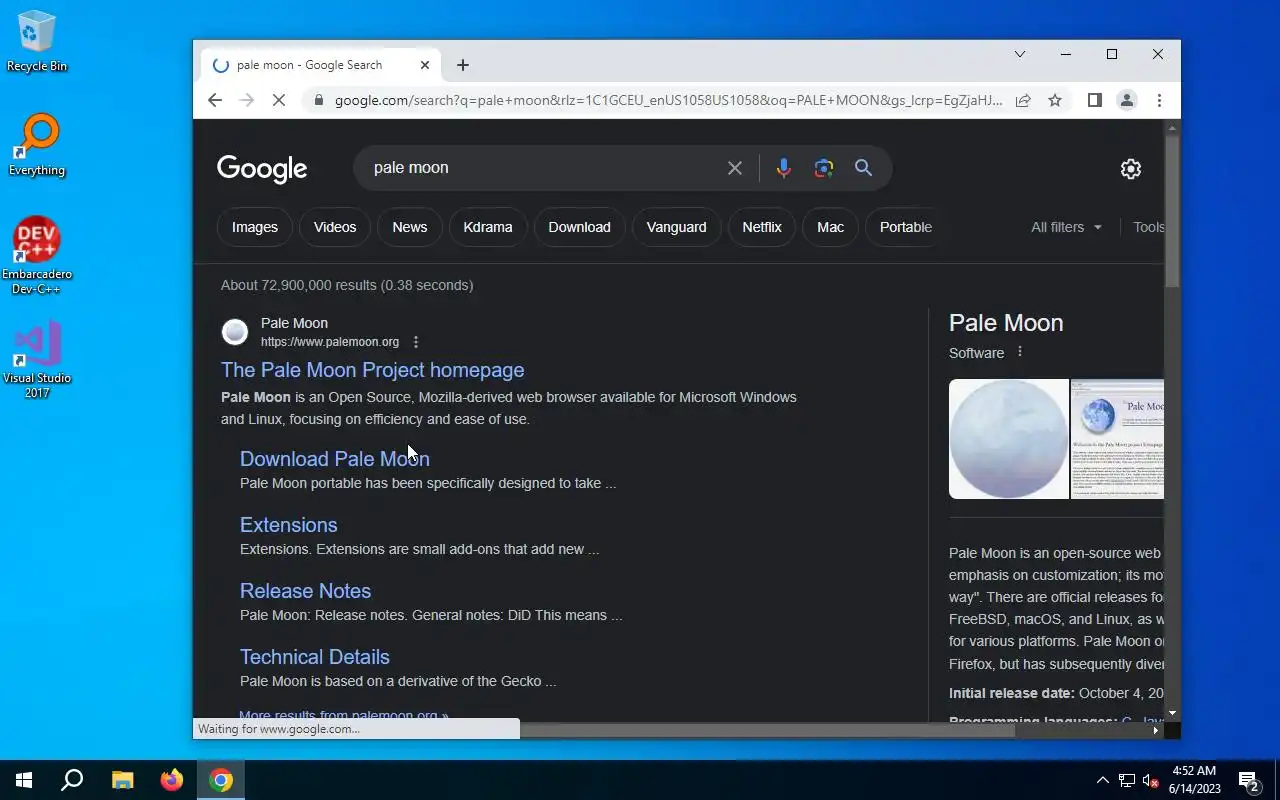Screen dimensions: 1280x800
Task: Launch Embarcadero Dev-C++ desktop shortcut
Action: 37,255
